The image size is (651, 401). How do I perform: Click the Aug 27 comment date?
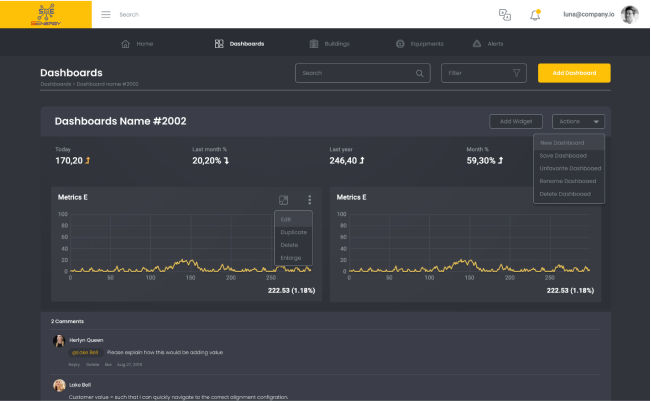[x=130, y=365]
